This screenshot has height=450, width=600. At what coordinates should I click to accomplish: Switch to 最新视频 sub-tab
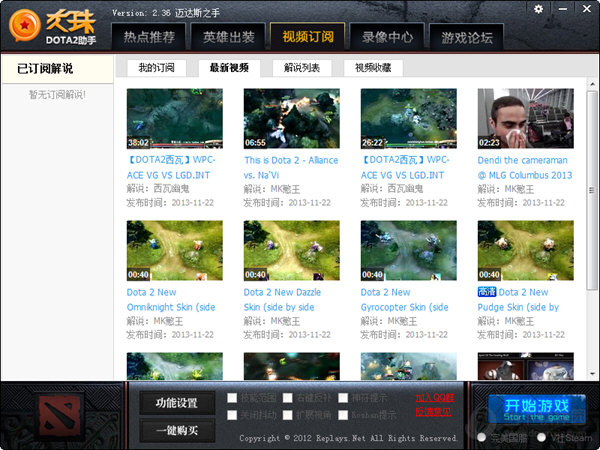229,68
